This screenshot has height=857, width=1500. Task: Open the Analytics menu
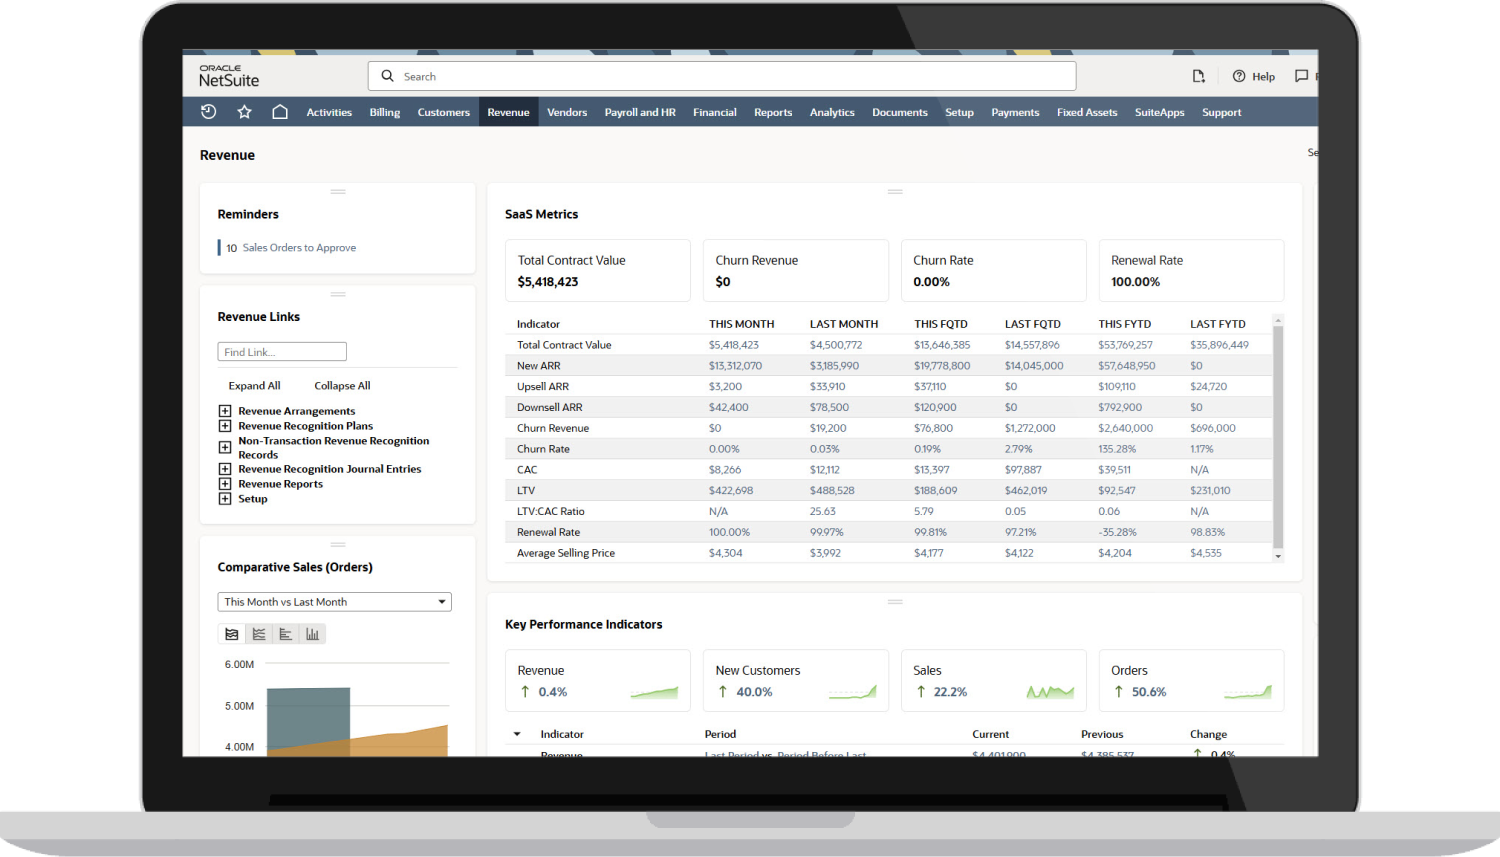831,111
